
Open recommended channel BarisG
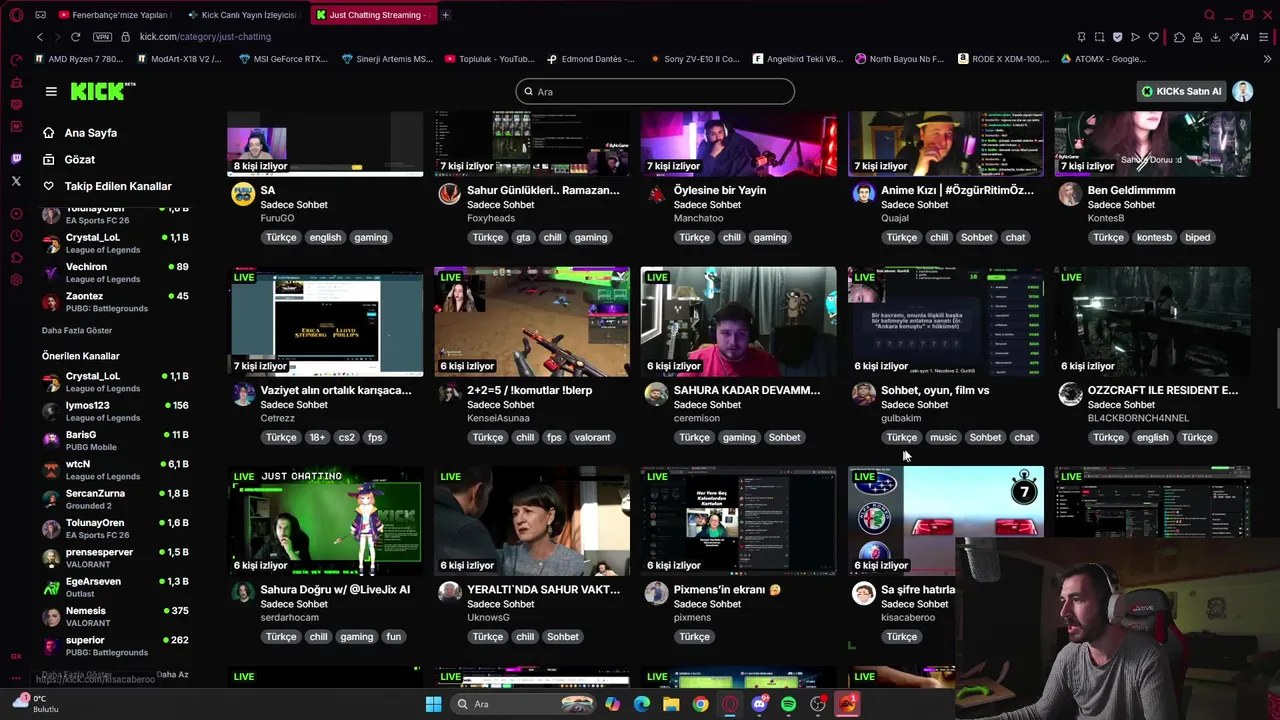coord(115,440)
